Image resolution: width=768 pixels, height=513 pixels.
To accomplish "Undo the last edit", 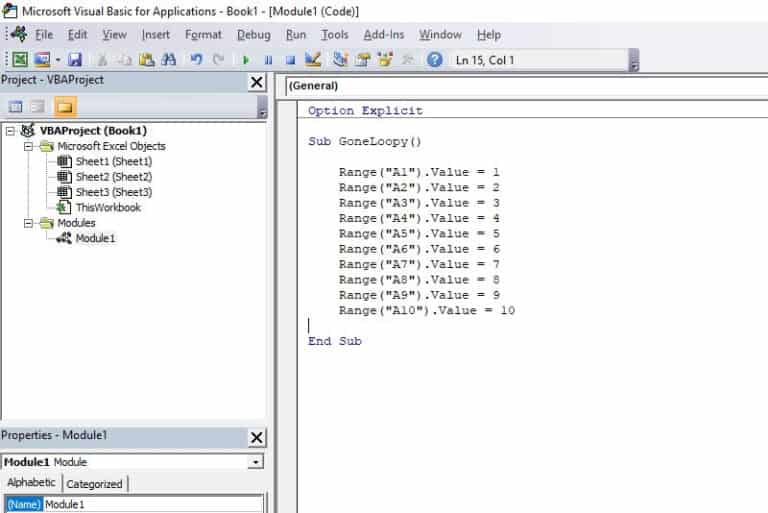I will coord(196,60).
